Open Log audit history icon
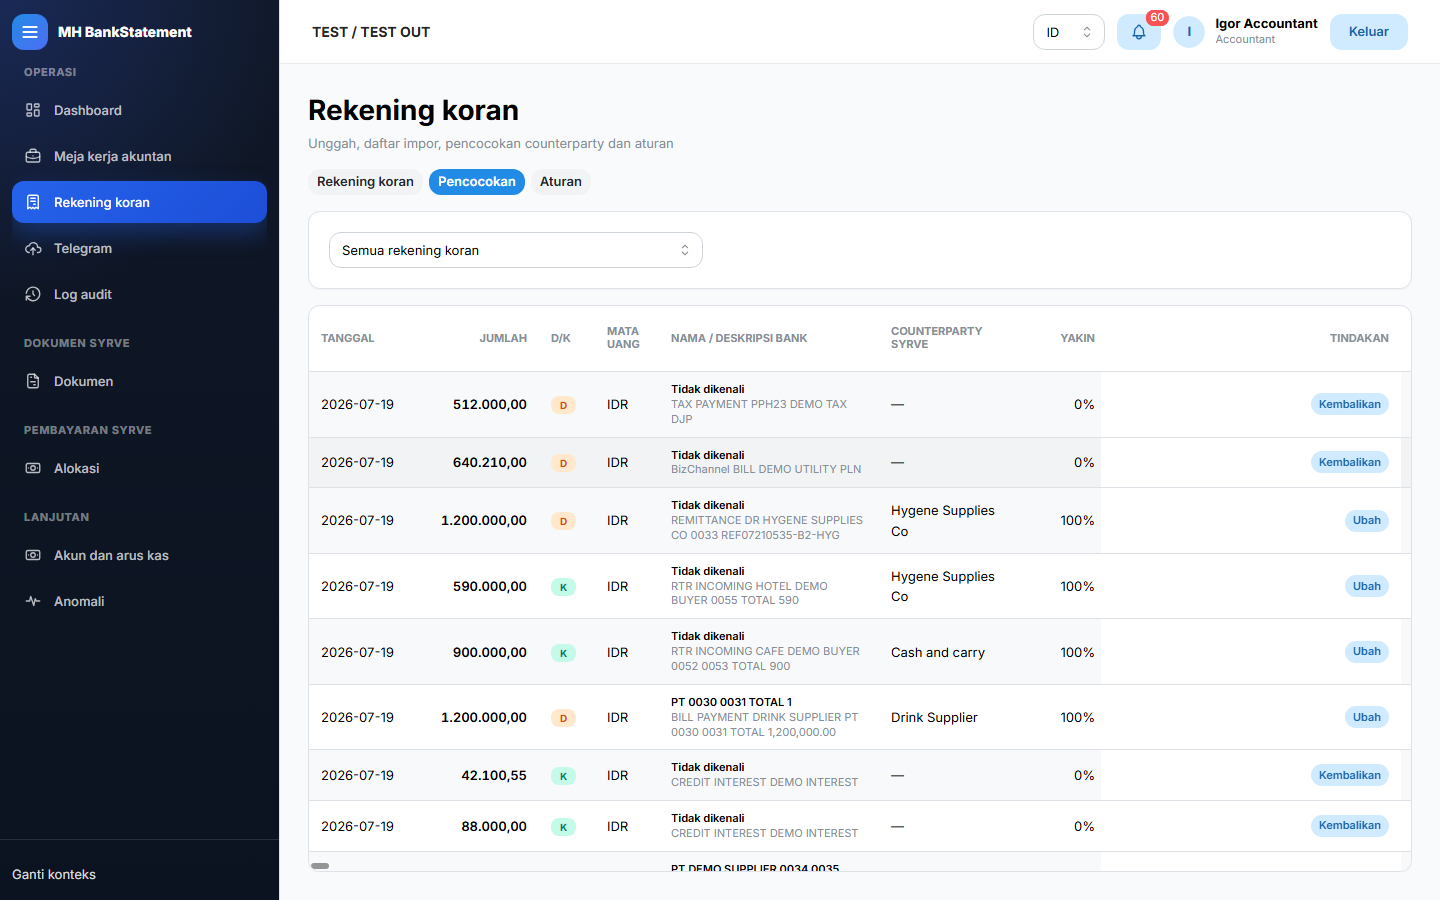Viewport: 1440px width, 900px height. tap(33, 294)
